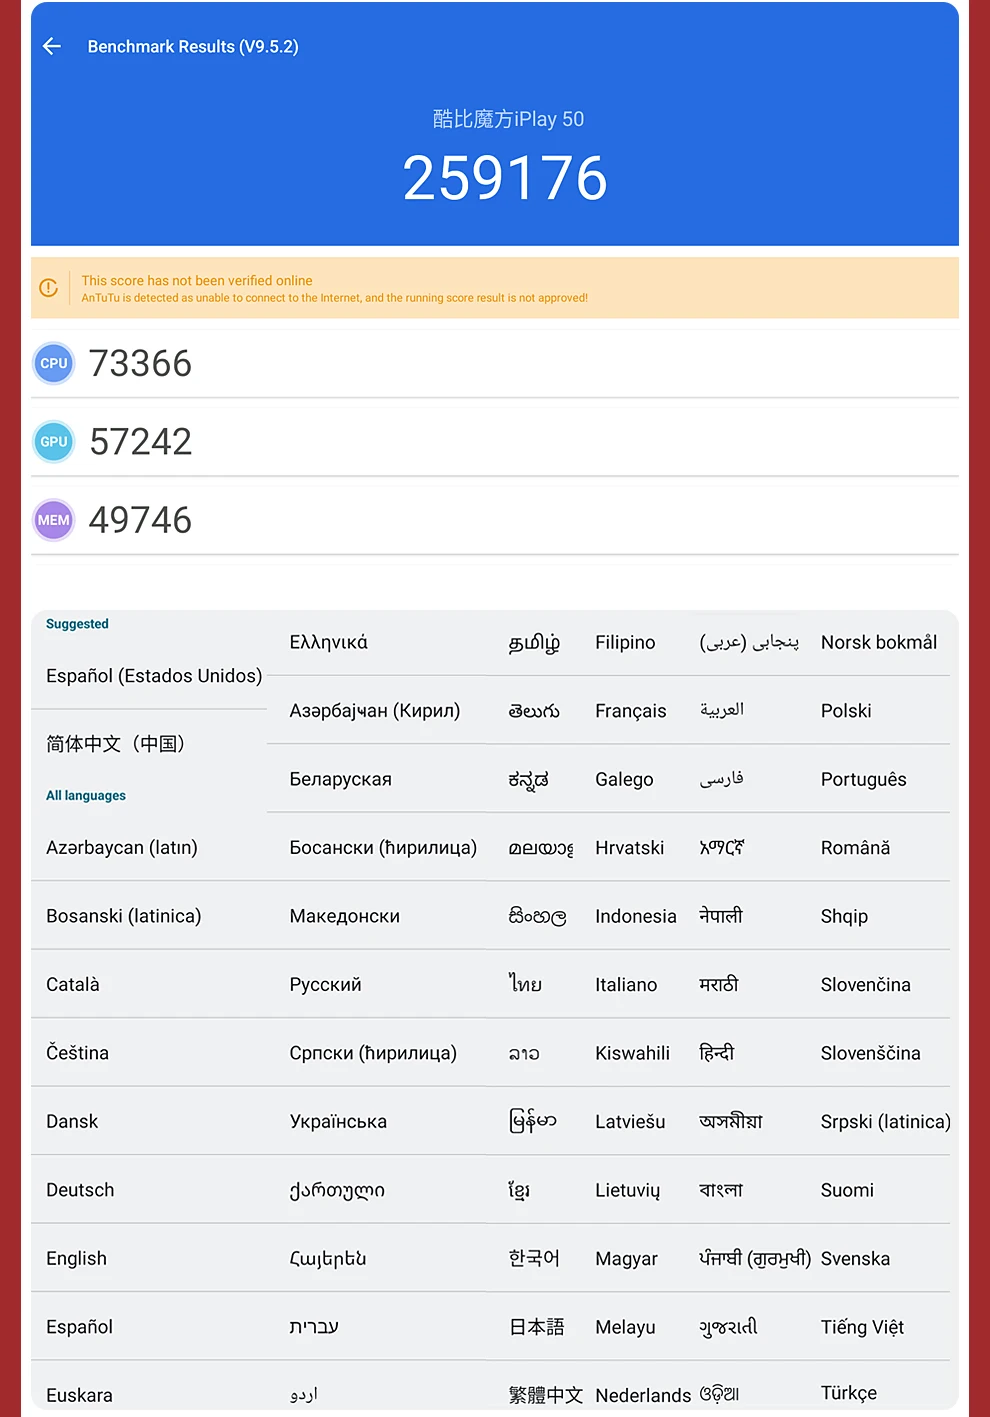990x1417 pixels.
Task: Choose Euskara language
Action: click(79, 1395)
